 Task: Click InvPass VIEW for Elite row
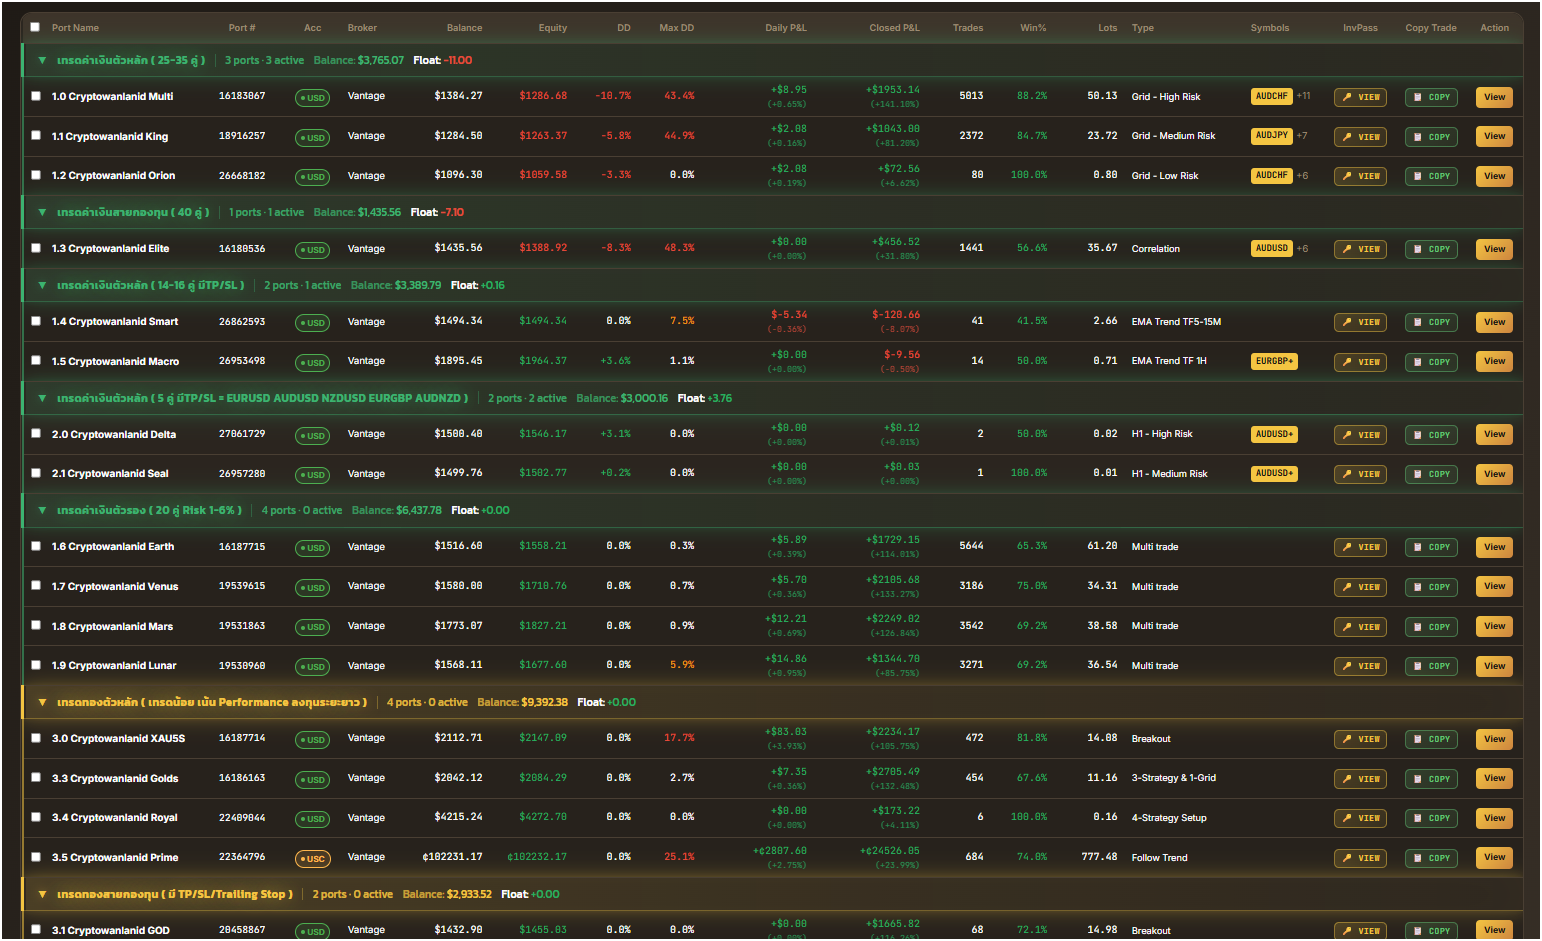(x=1360, y=249)
